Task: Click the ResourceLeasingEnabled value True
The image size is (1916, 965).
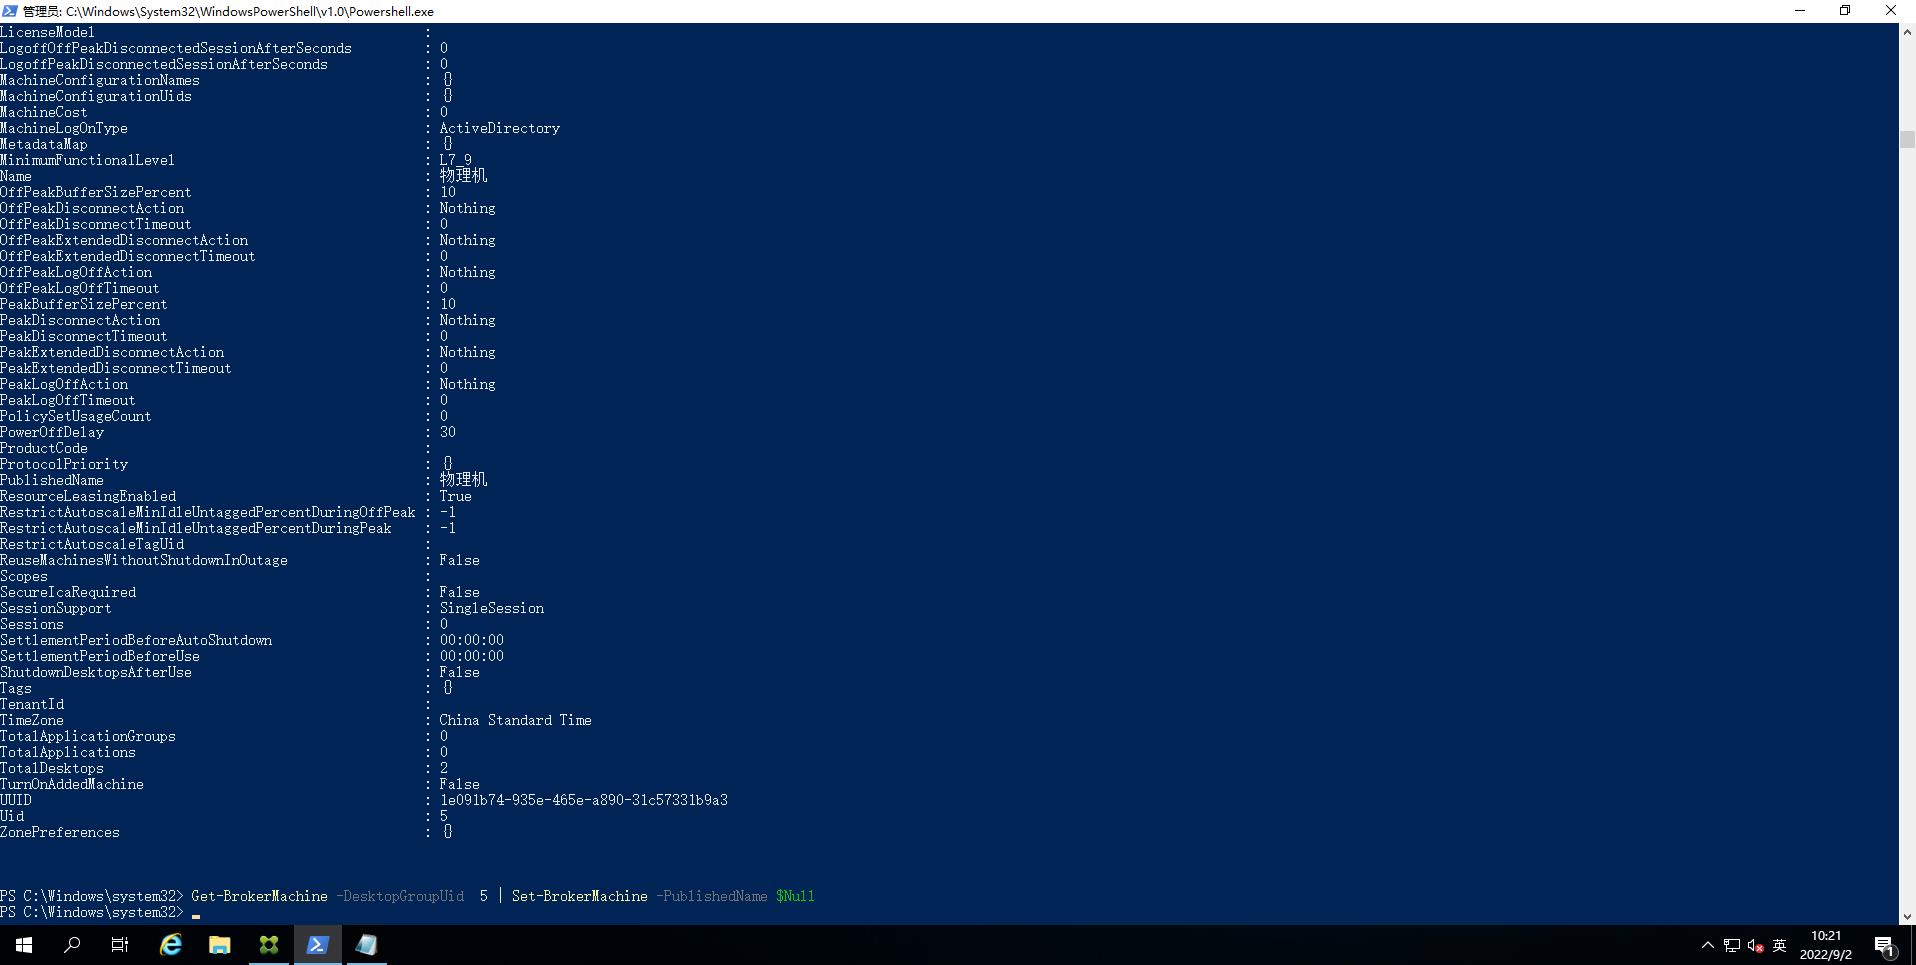Action: [x=455, y=496]
